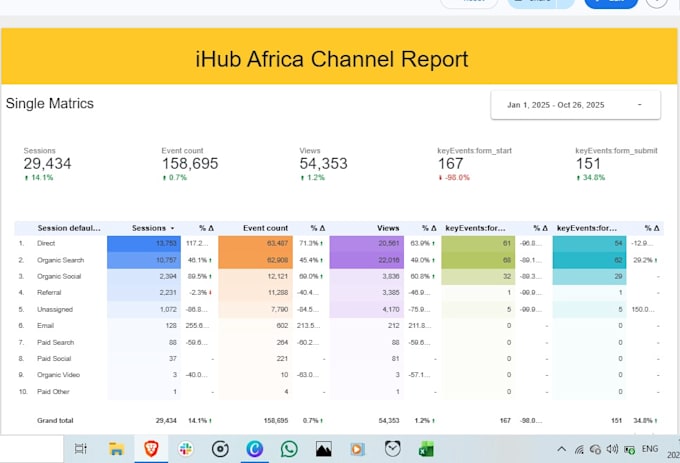
Task: Select the Email channel row
Action: [339, 326]
